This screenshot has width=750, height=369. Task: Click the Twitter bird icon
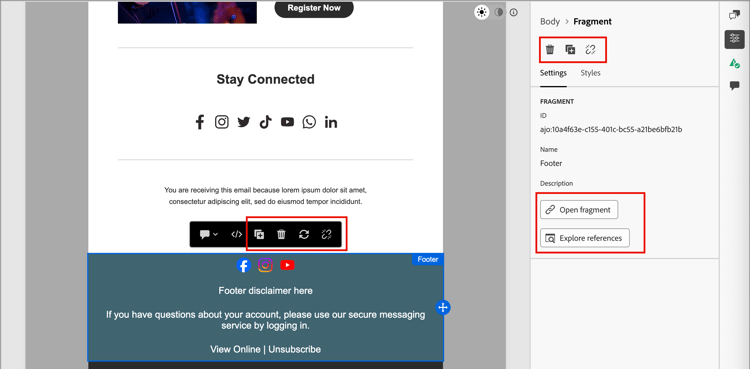(x=243, y=122)
